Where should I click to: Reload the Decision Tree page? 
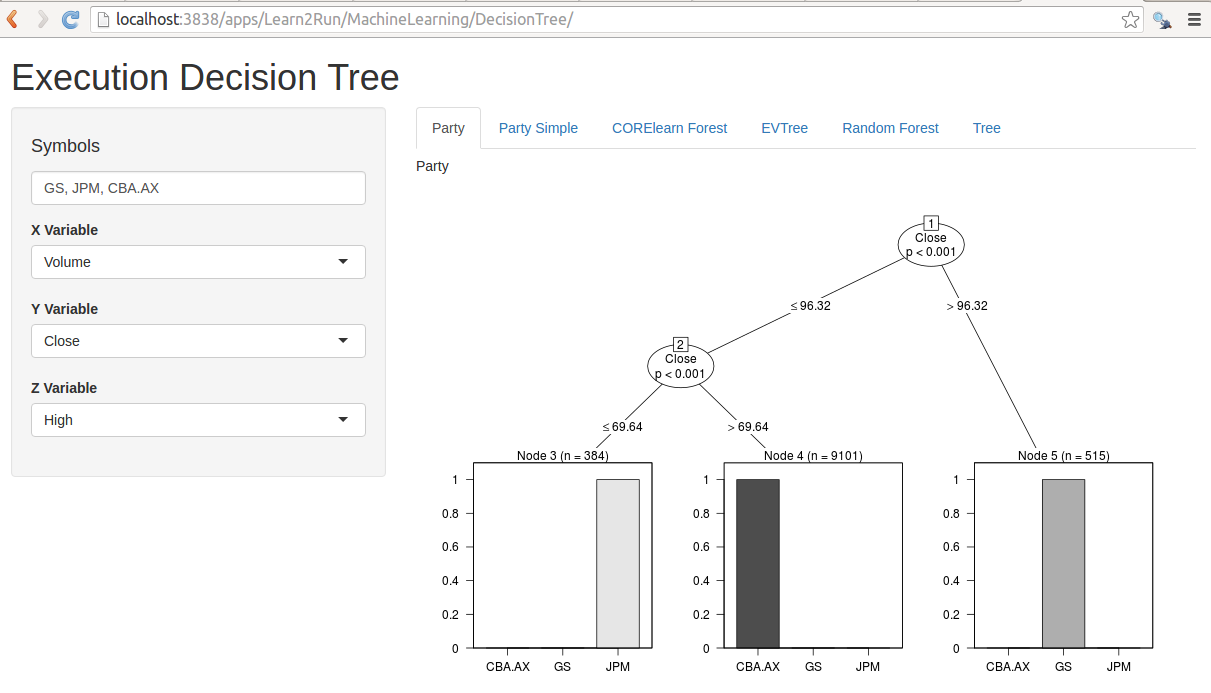69,18
